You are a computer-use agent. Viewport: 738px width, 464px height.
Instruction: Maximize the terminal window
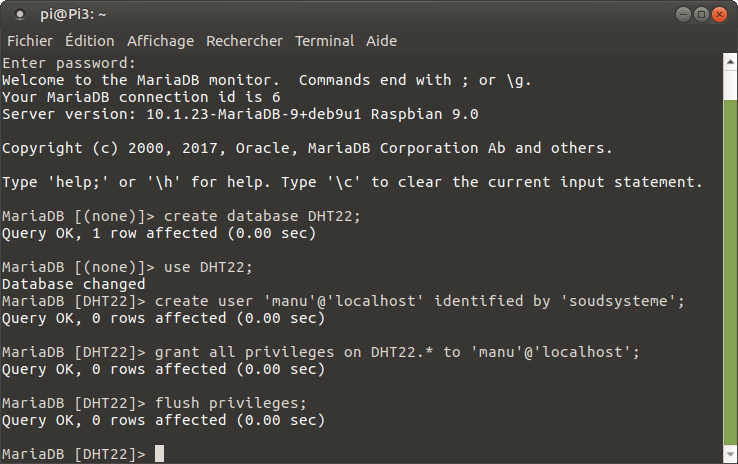pyautogui.click(x=702, y=14)
